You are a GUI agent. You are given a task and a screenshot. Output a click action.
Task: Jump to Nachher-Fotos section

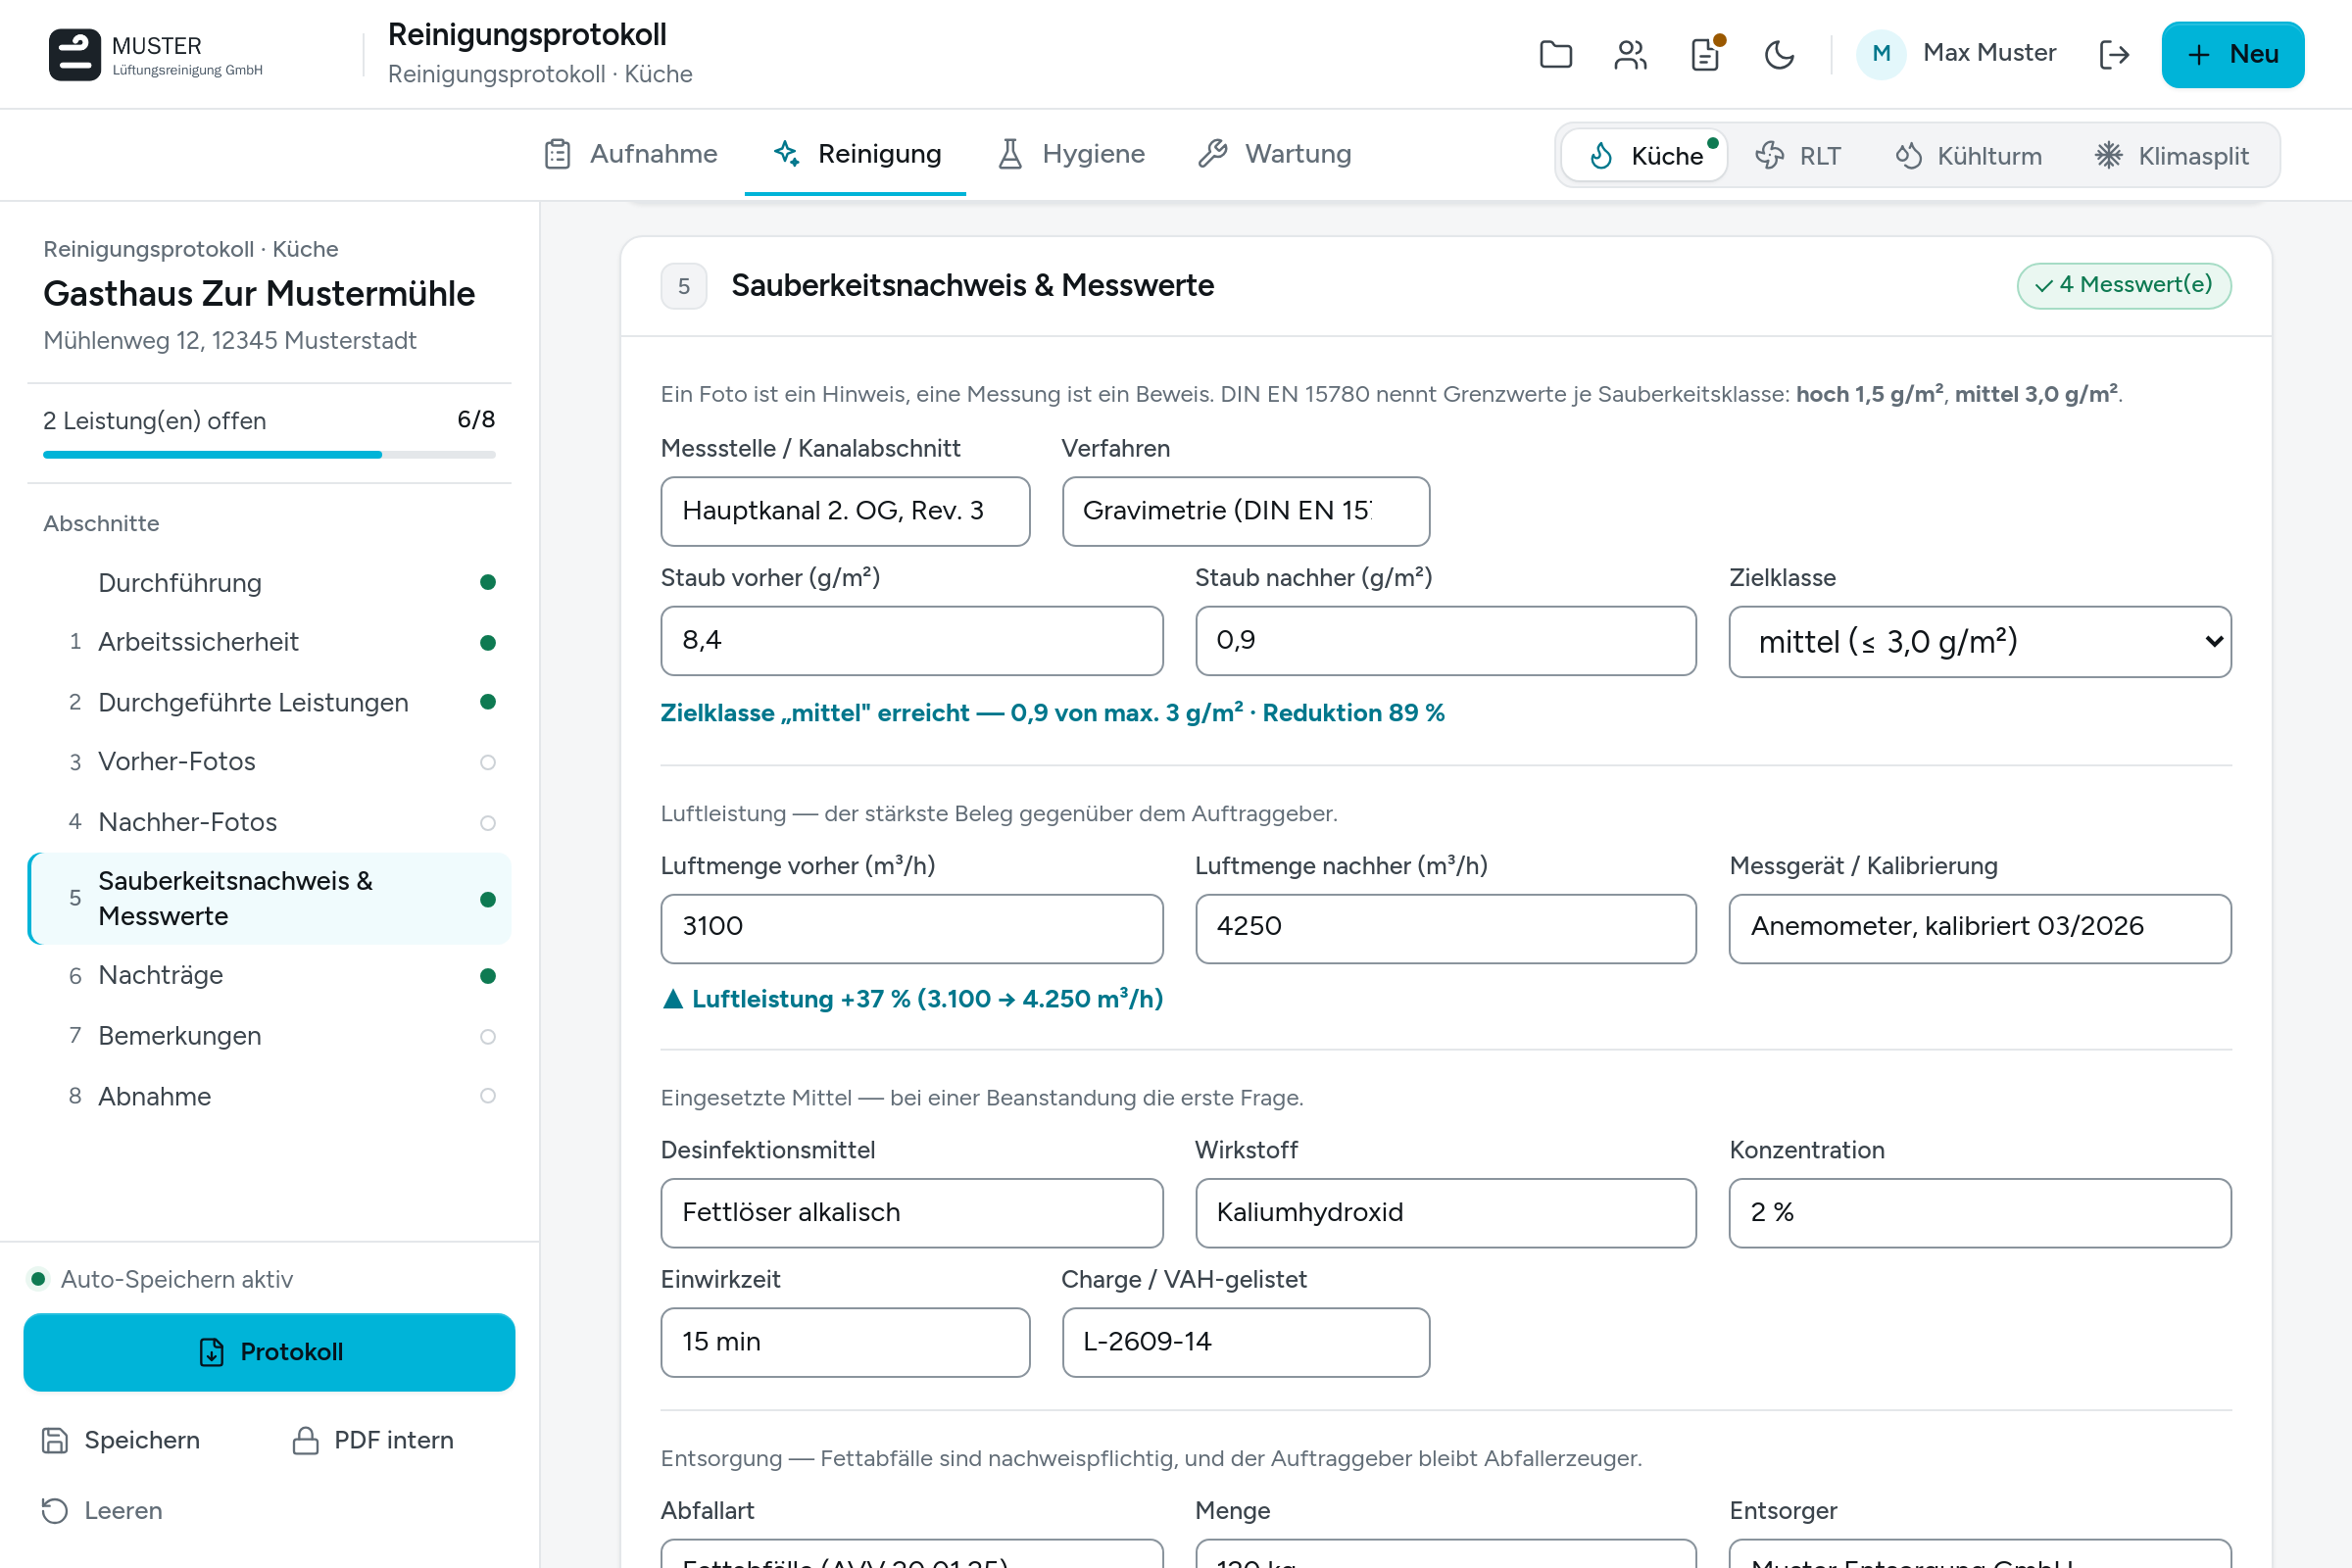point(270,822)
